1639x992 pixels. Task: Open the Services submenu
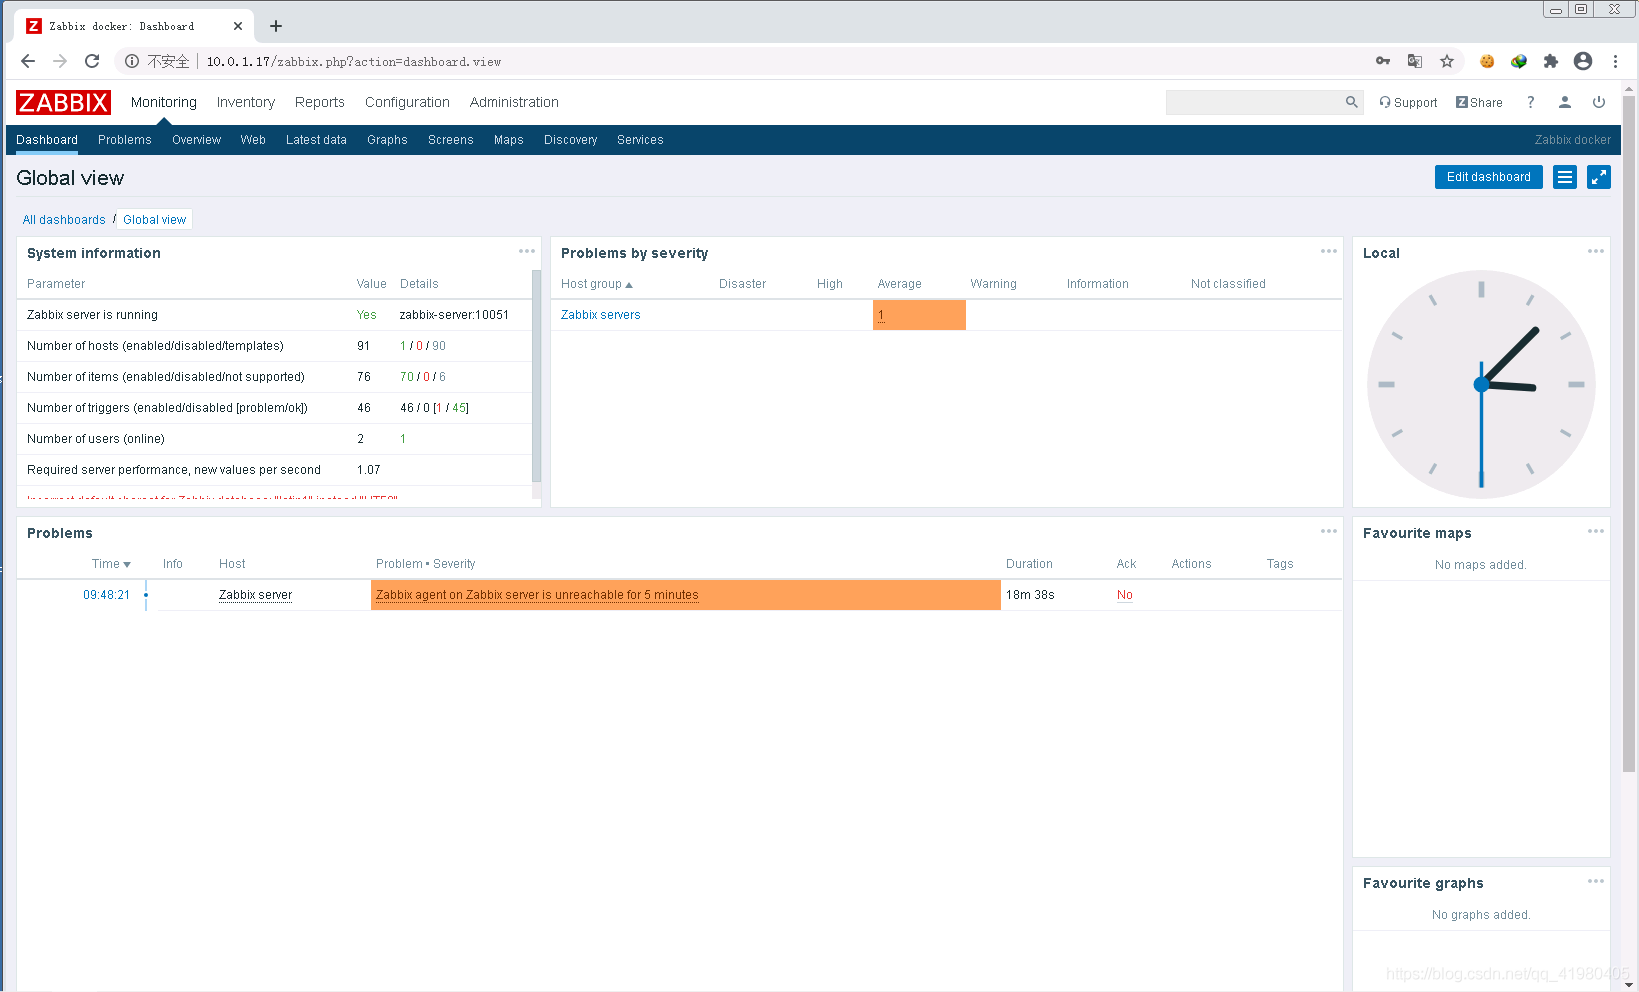pyautogui.click(x=640, y=140)
